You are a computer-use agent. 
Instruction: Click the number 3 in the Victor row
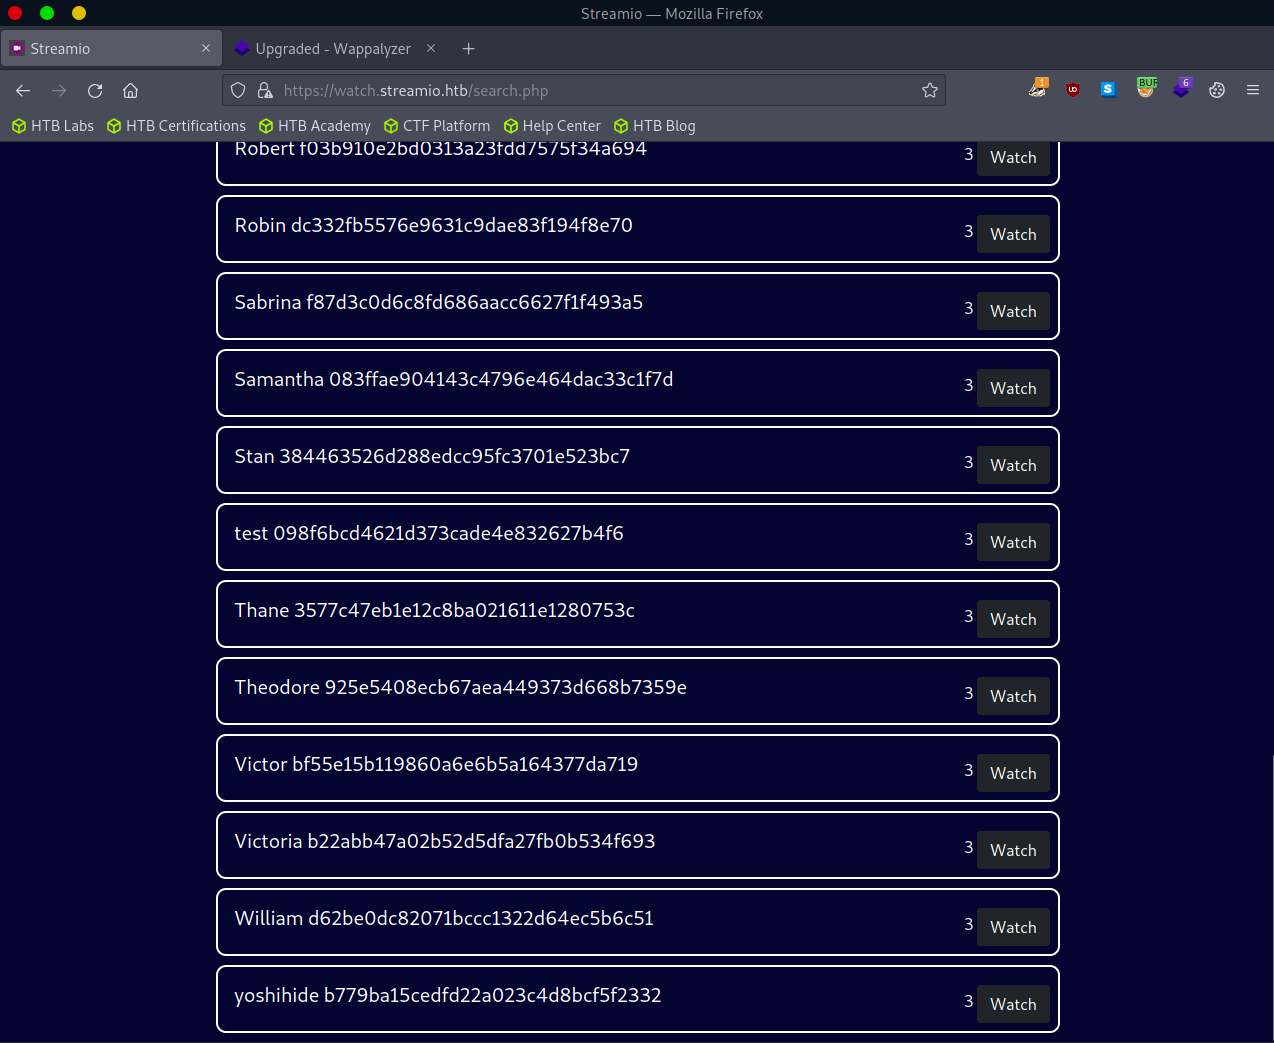click(x=968, y=770)
